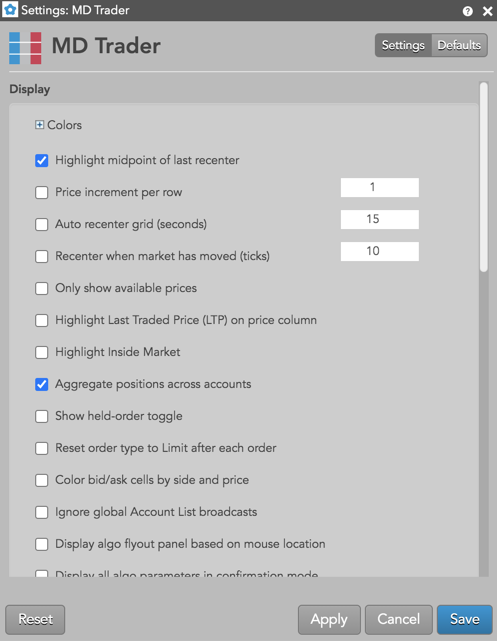This screenshot has height=641, width=497.
Task: Enable Price increment per row checkbox
Action: pyautogui.click(x=42, y=192)
